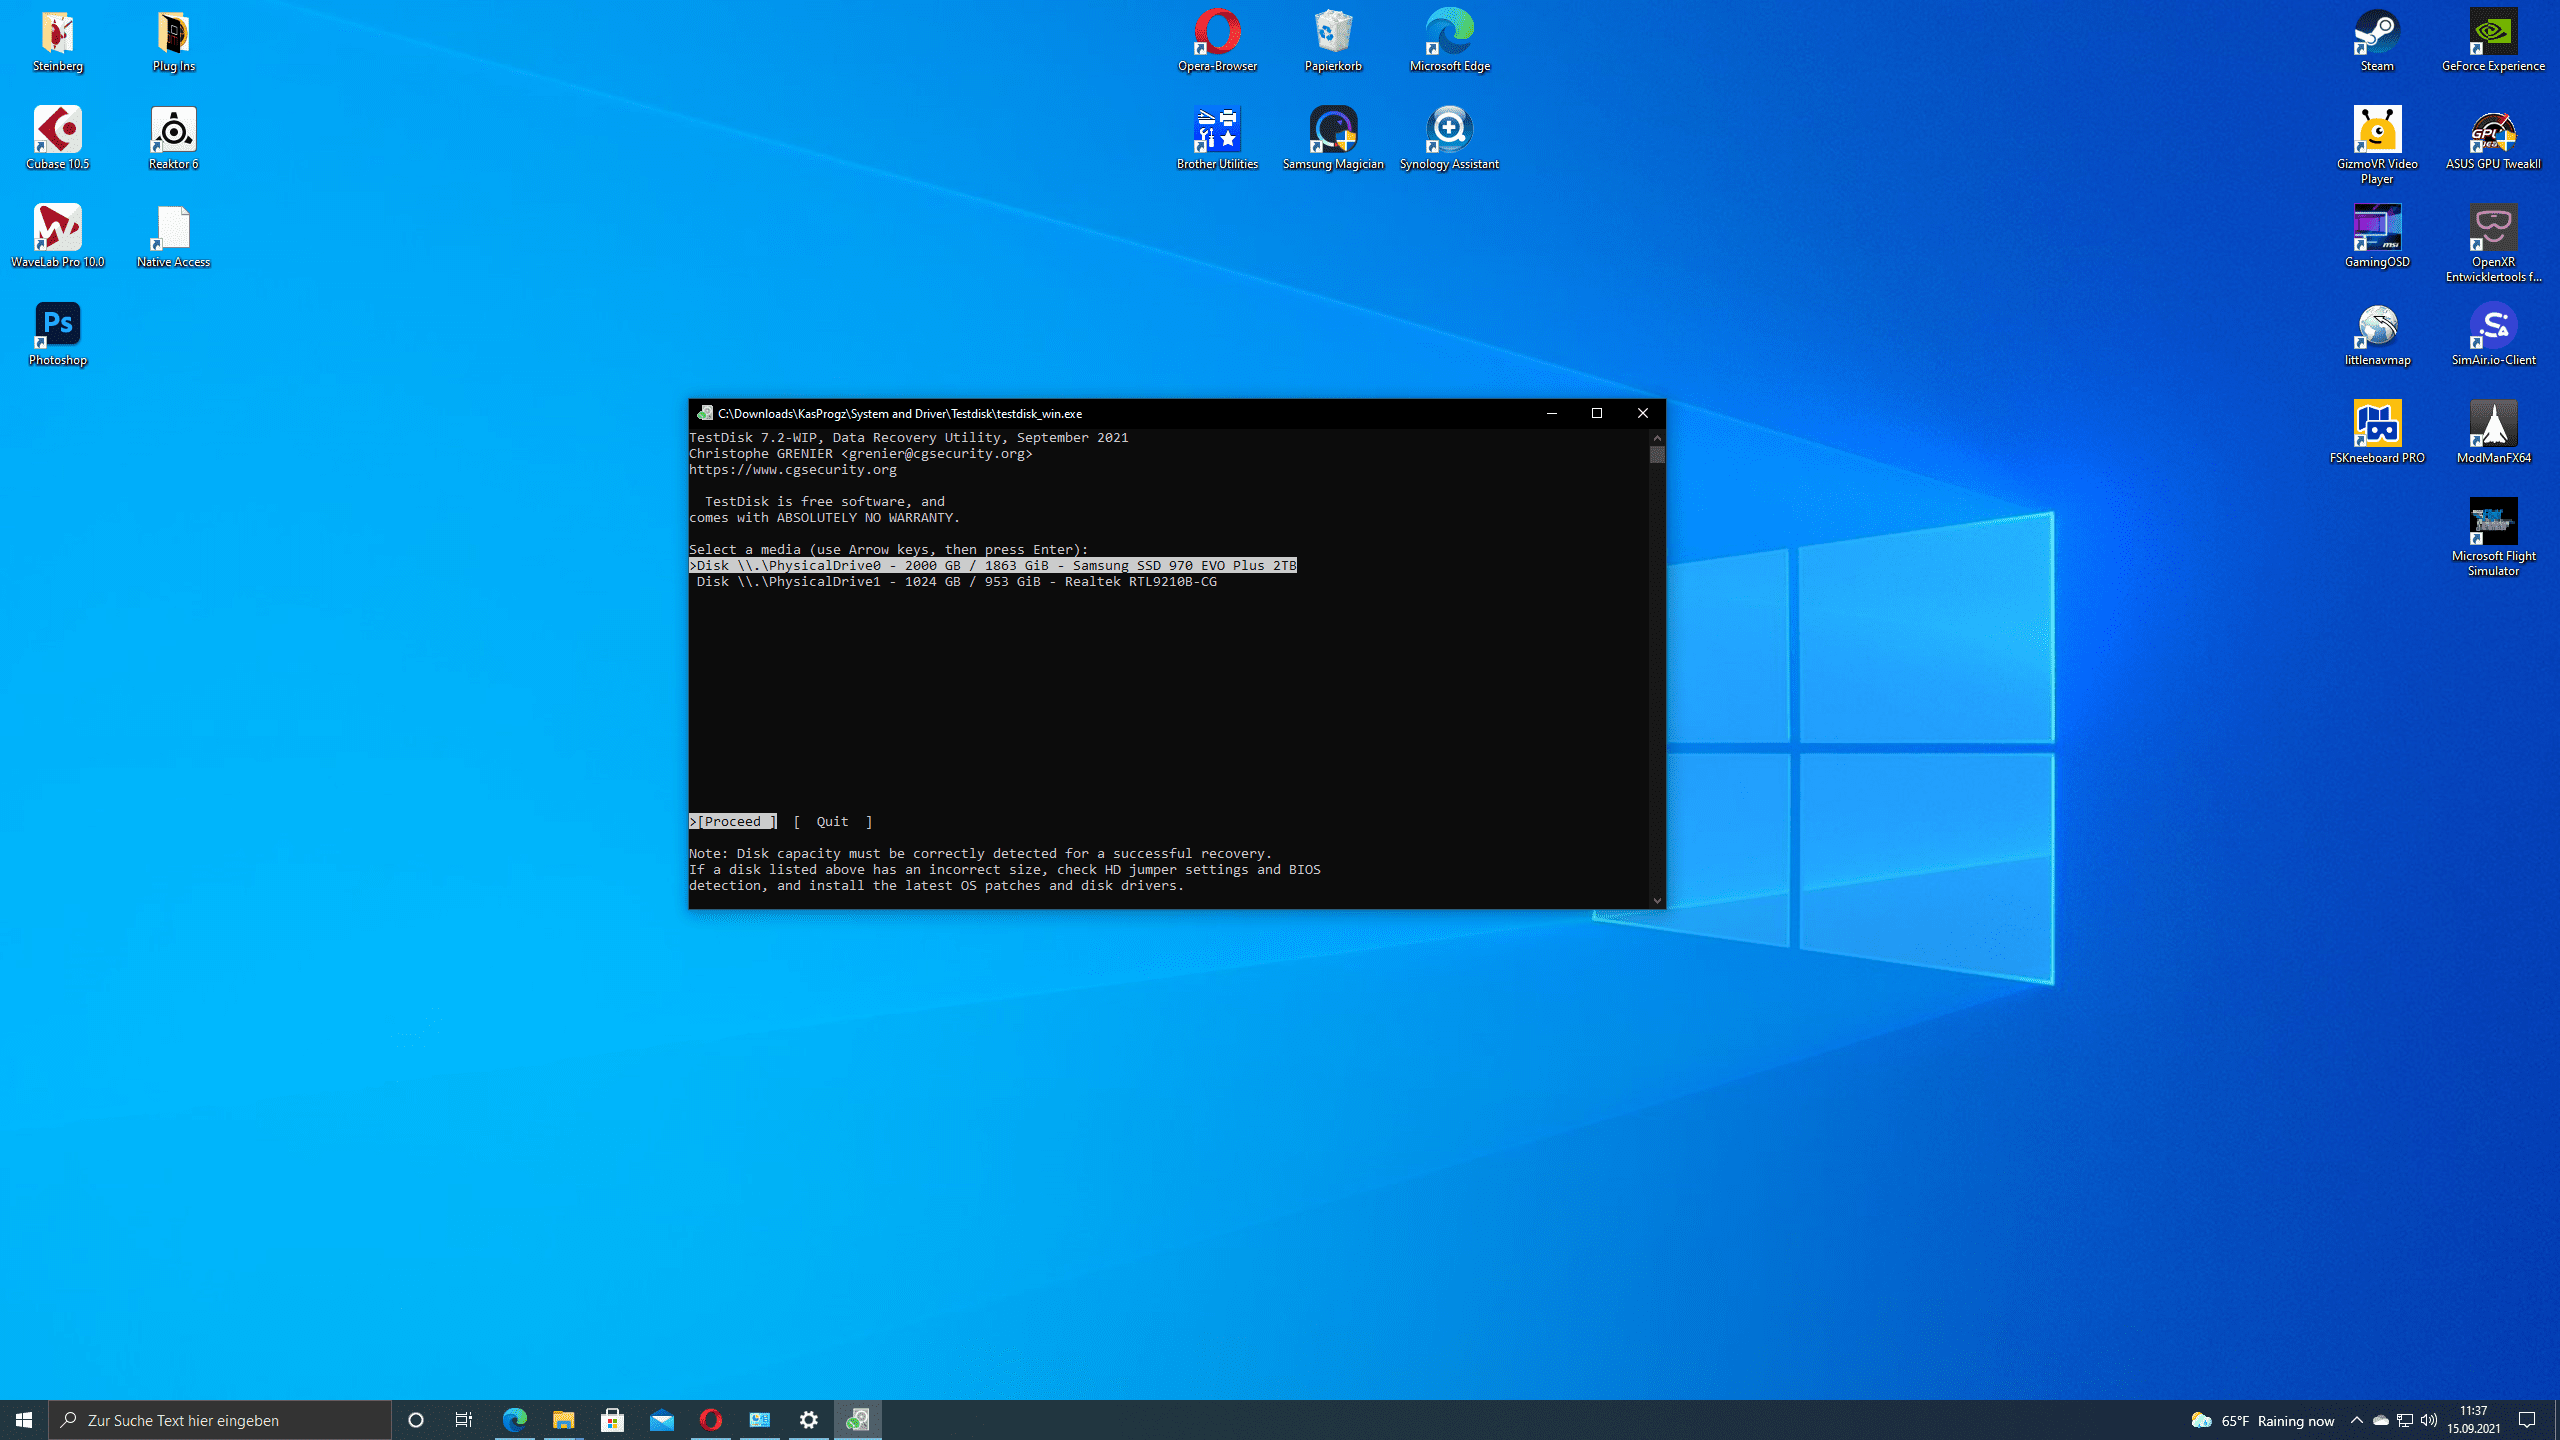Open Microsoft Store from the taskbar
This screenshot has height=1440, width=2560.
pyautogui.click(x=612, y=1419)
